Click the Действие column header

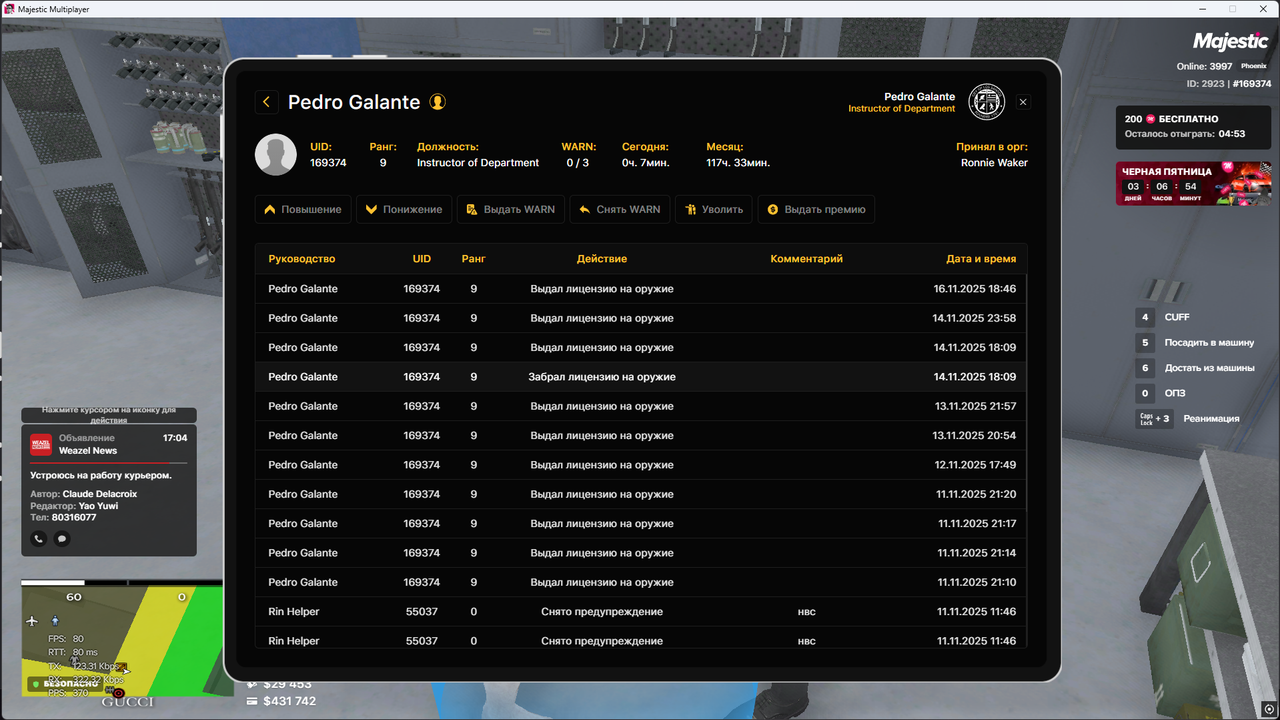(x=601, y=259)
